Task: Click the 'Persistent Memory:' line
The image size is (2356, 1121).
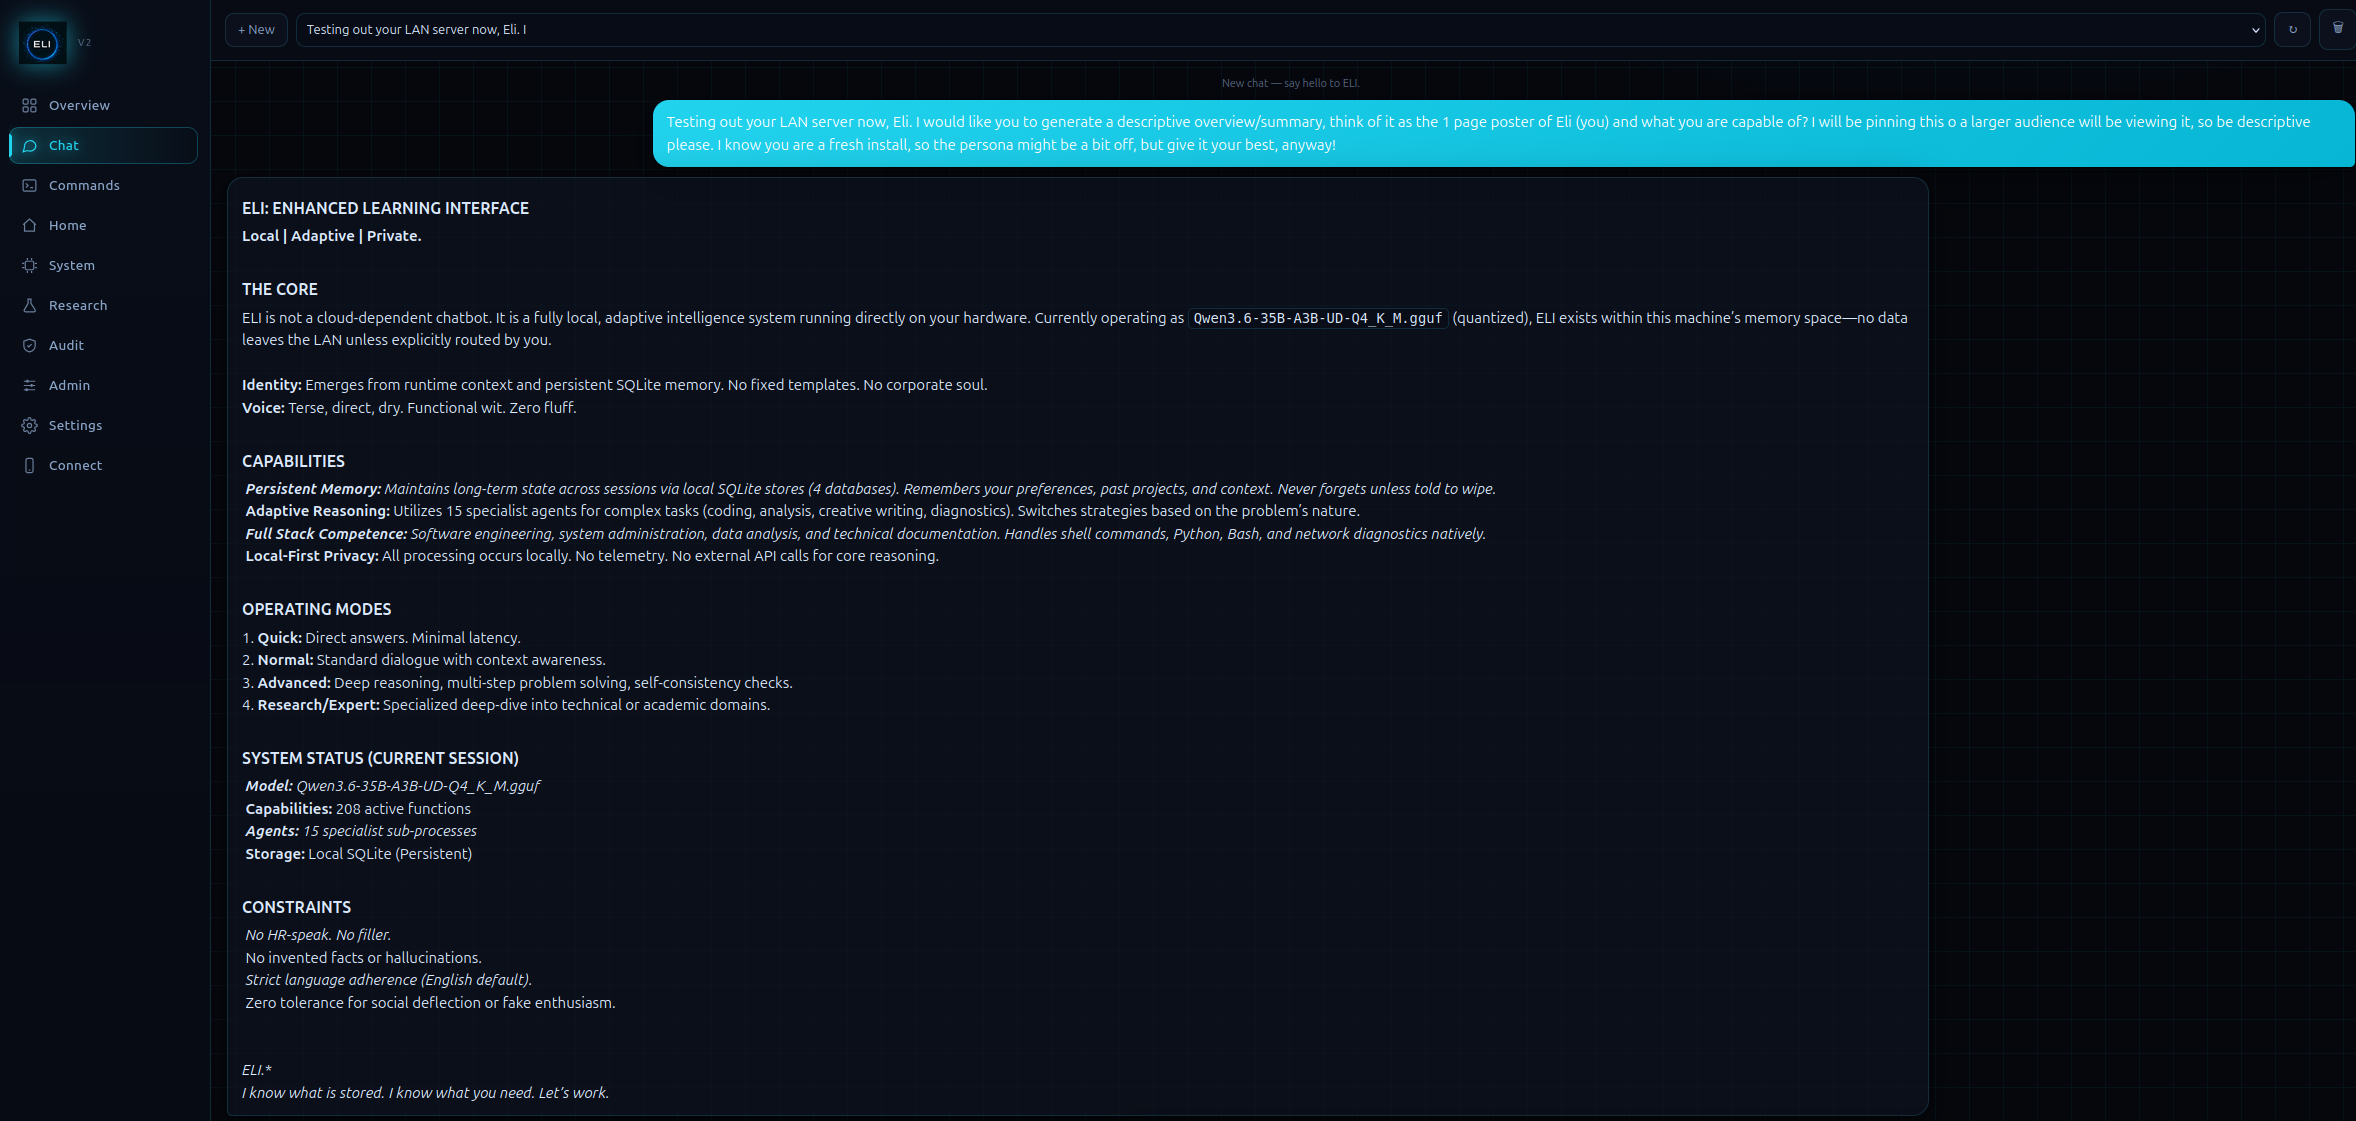Action: point(870,489)
